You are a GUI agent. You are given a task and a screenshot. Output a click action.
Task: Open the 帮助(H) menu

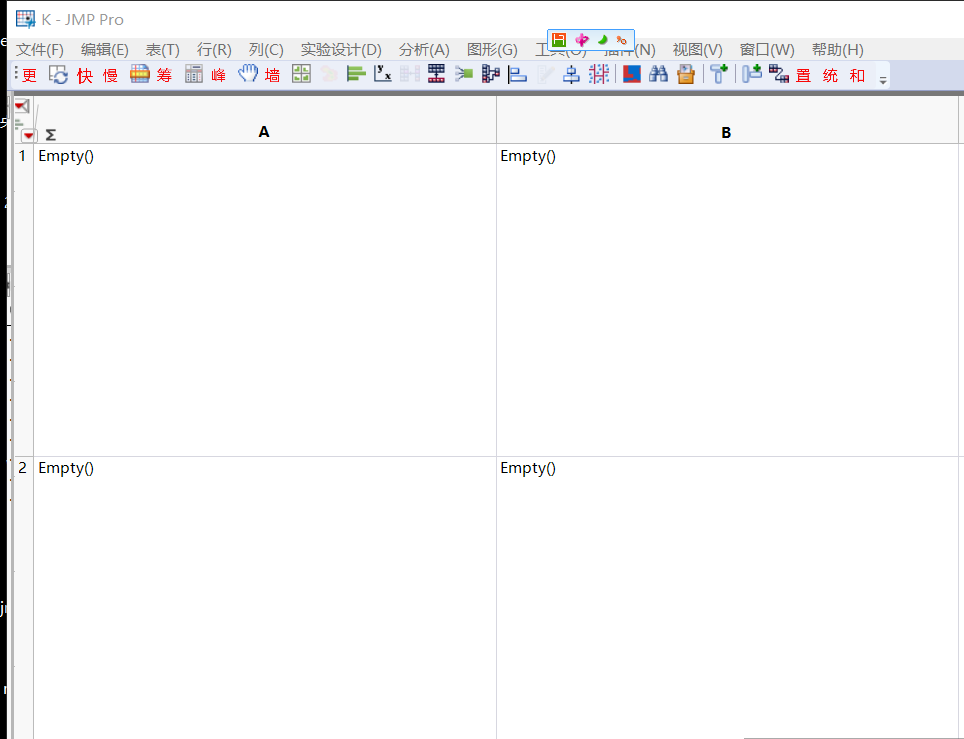837,50
